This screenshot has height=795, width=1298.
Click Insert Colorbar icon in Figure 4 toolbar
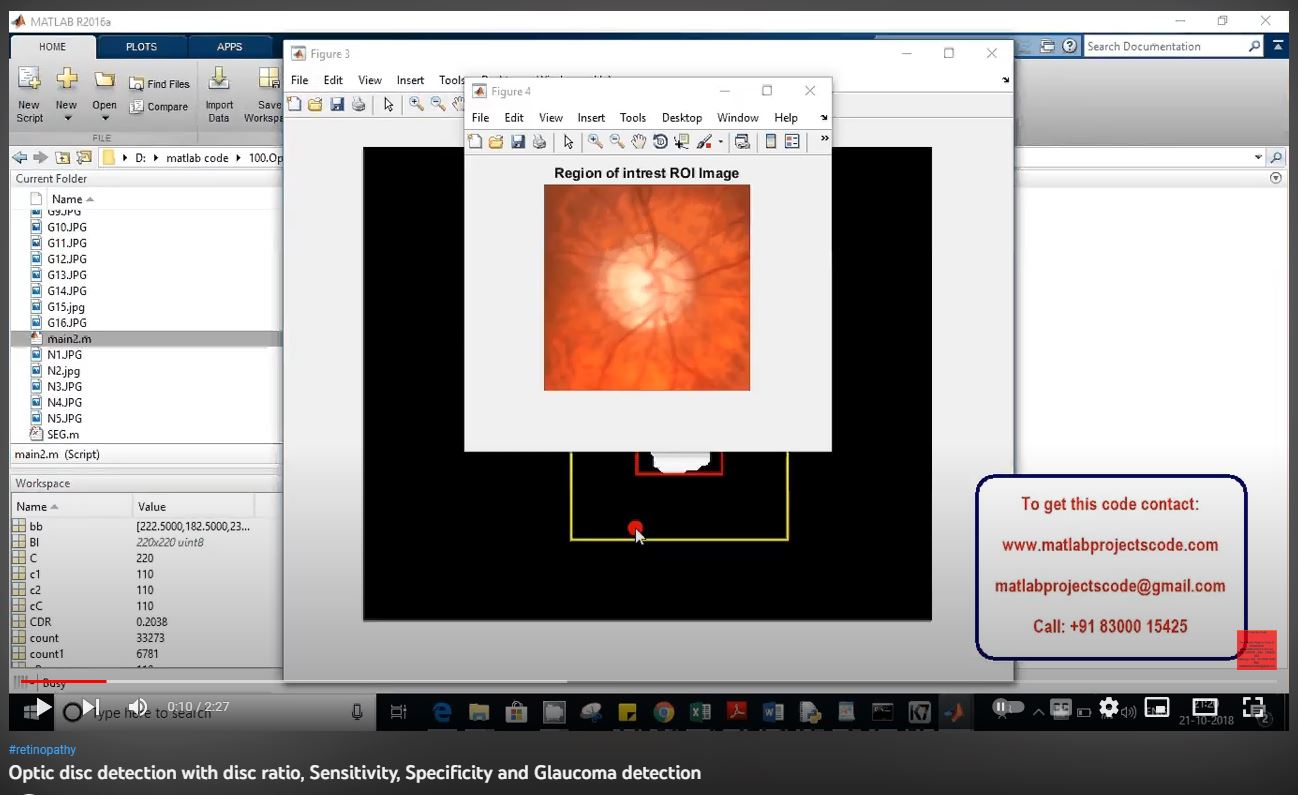771,142
